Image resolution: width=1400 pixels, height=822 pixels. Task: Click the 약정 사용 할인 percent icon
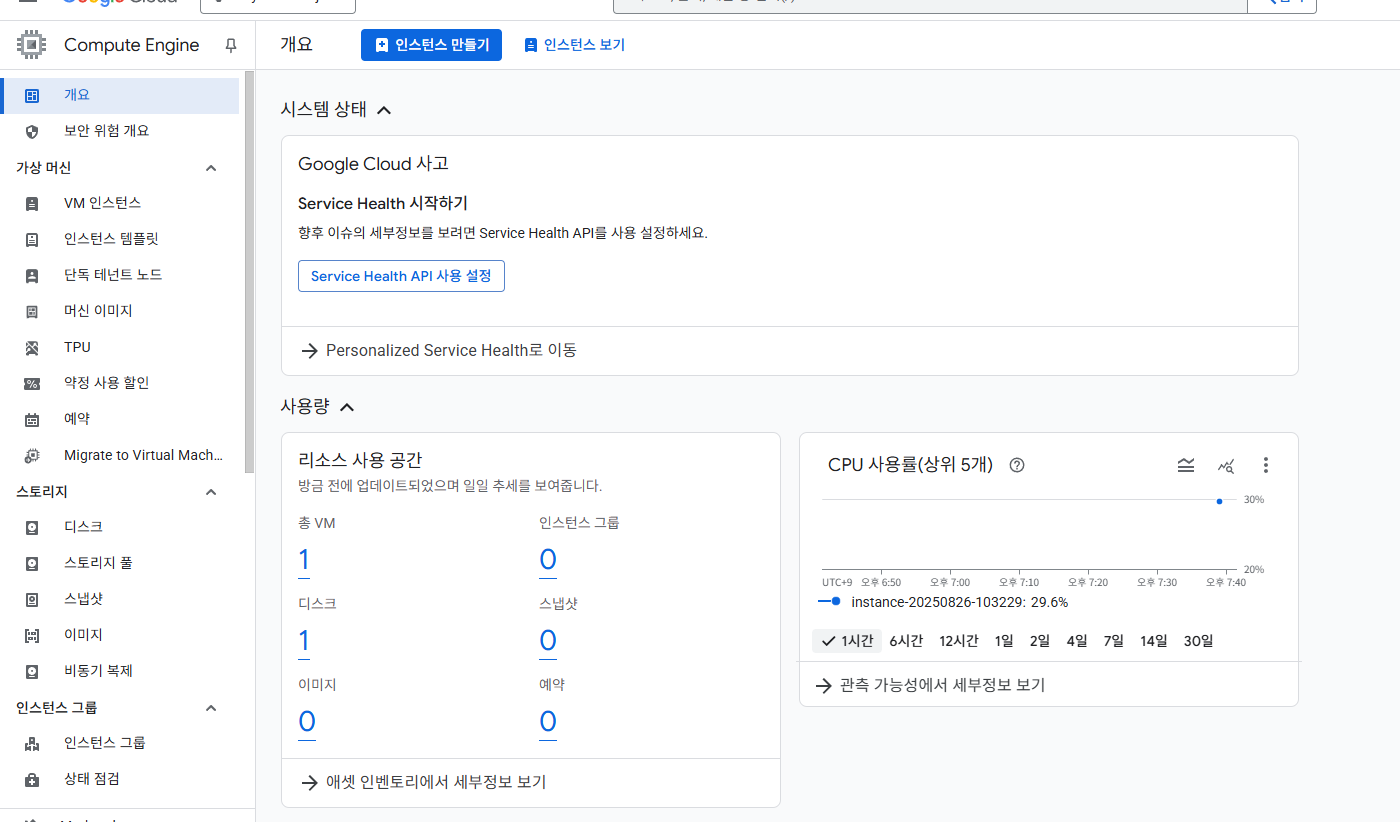point(32,383)
